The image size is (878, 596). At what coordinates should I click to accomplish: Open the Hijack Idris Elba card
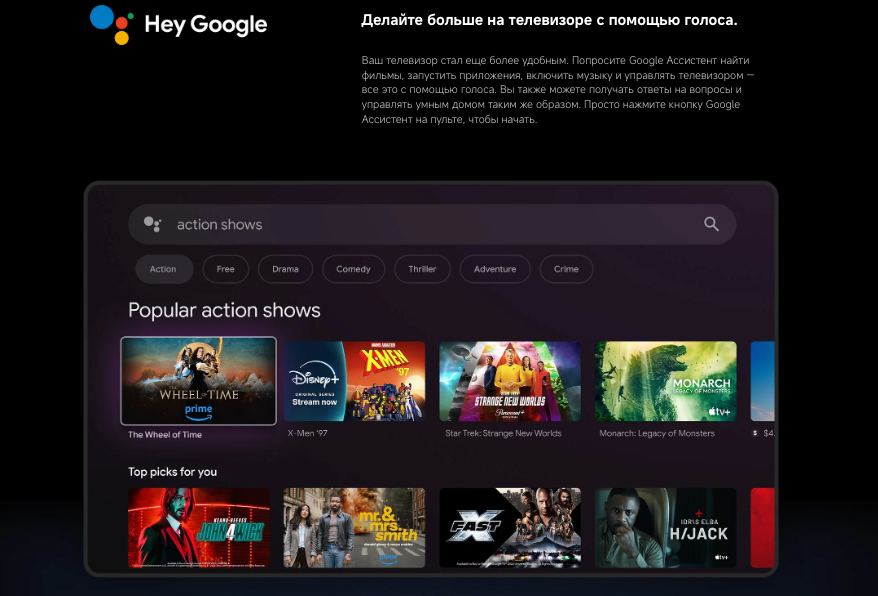pos(666,528)
